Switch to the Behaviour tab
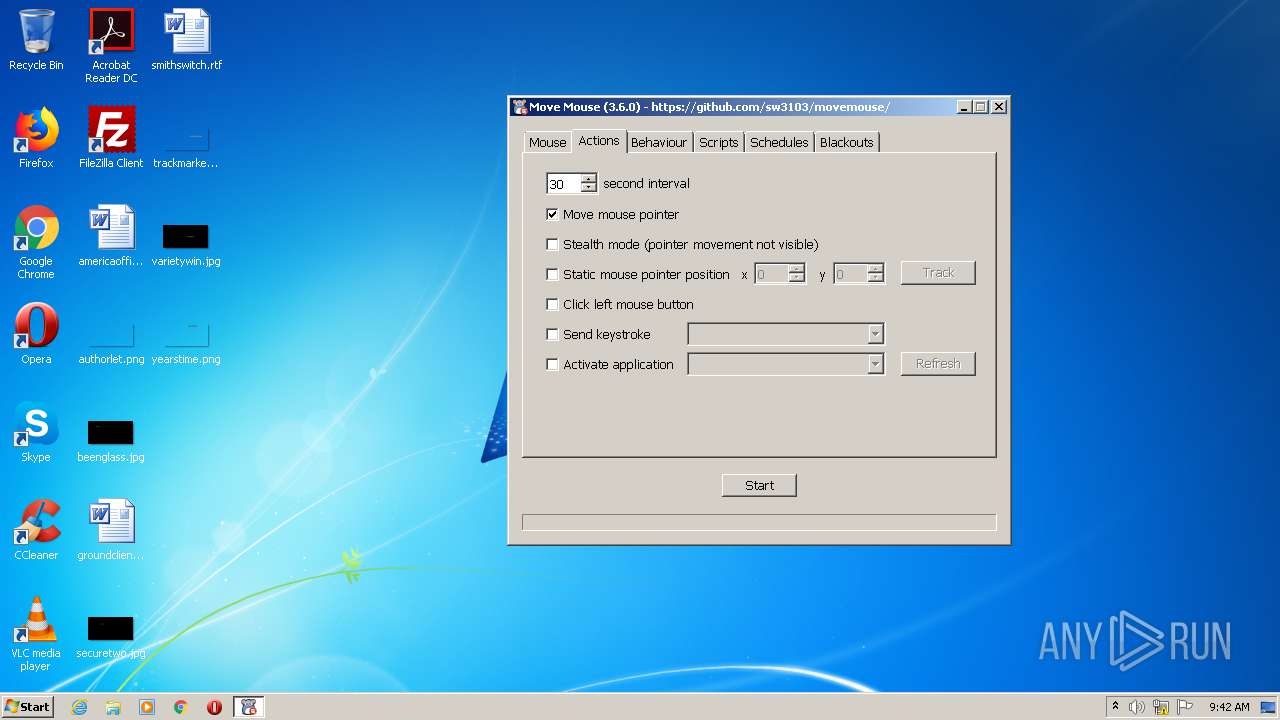Screen dimensions: 1280x720 click(659, 142)
